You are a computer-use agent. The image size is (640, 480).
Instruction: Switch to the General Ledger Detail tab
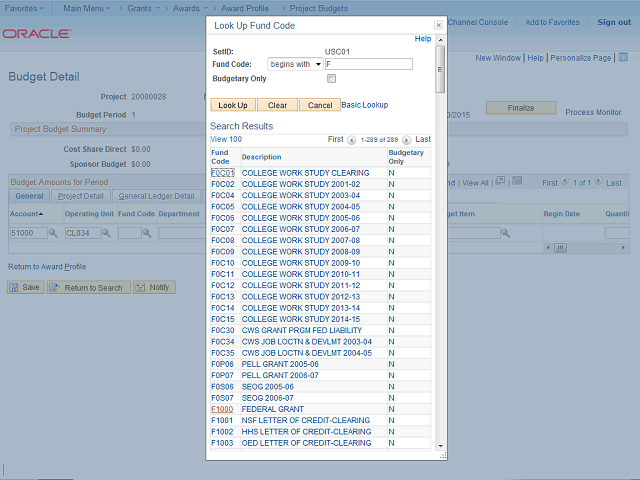pos(156,196)
